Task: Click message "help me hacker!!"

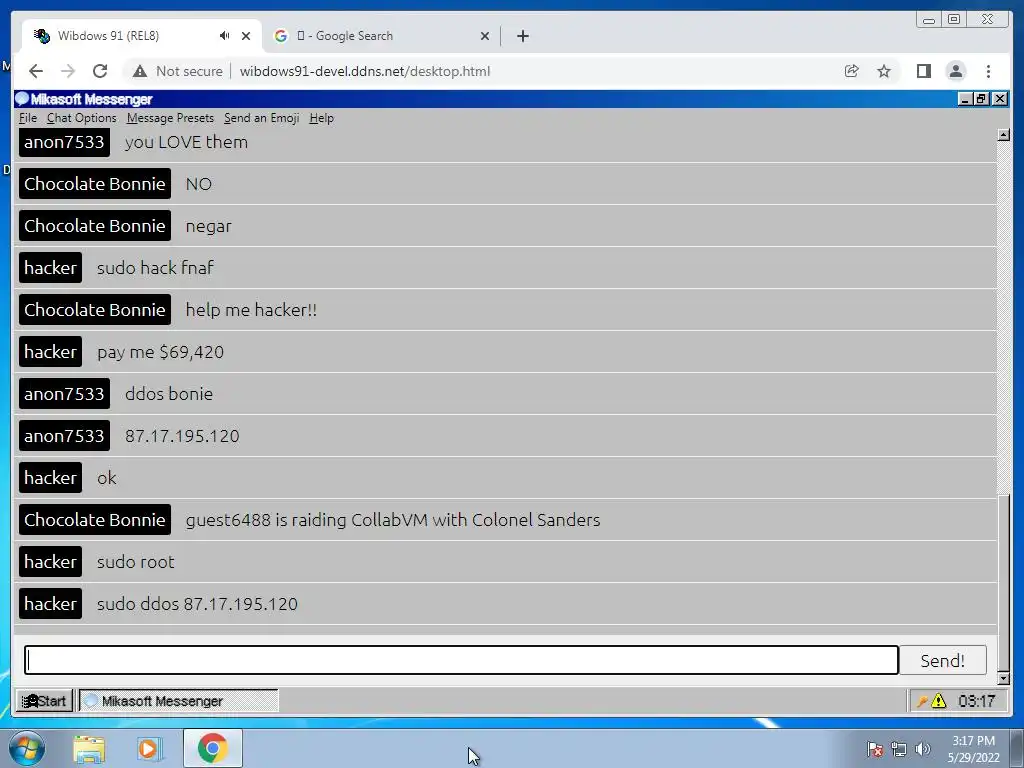Action: pyautogui.click(x=251, y=310)
